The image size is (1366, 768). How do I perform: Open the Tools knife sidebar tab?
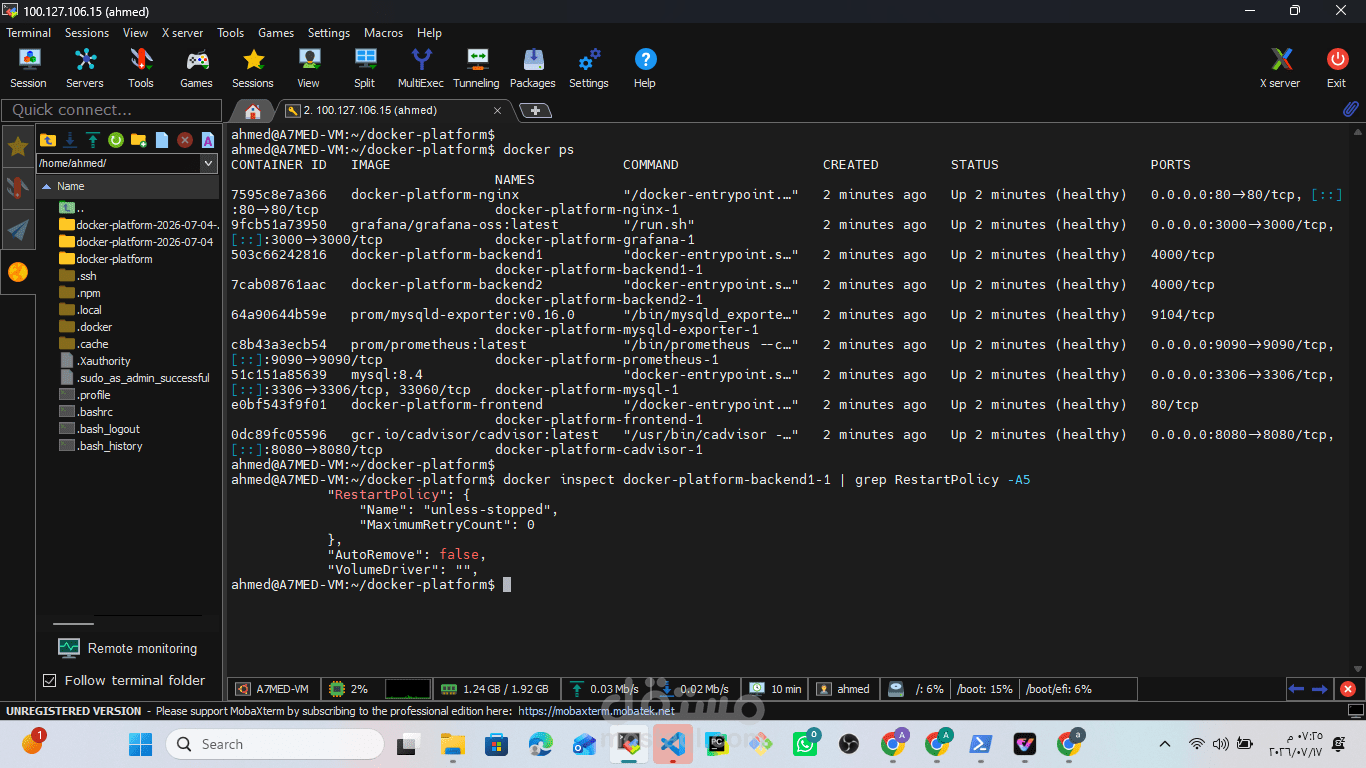tap(18, 188)
